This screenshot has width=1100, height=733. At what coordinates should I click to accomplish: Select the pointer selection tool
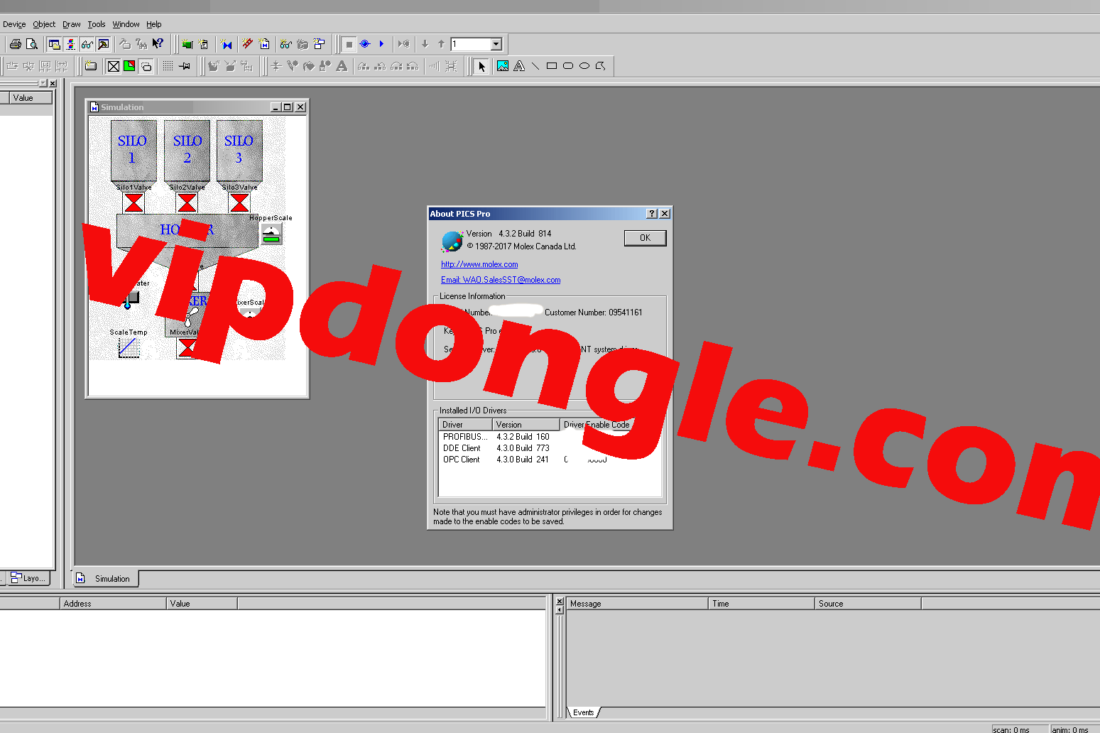click(481, 66)
